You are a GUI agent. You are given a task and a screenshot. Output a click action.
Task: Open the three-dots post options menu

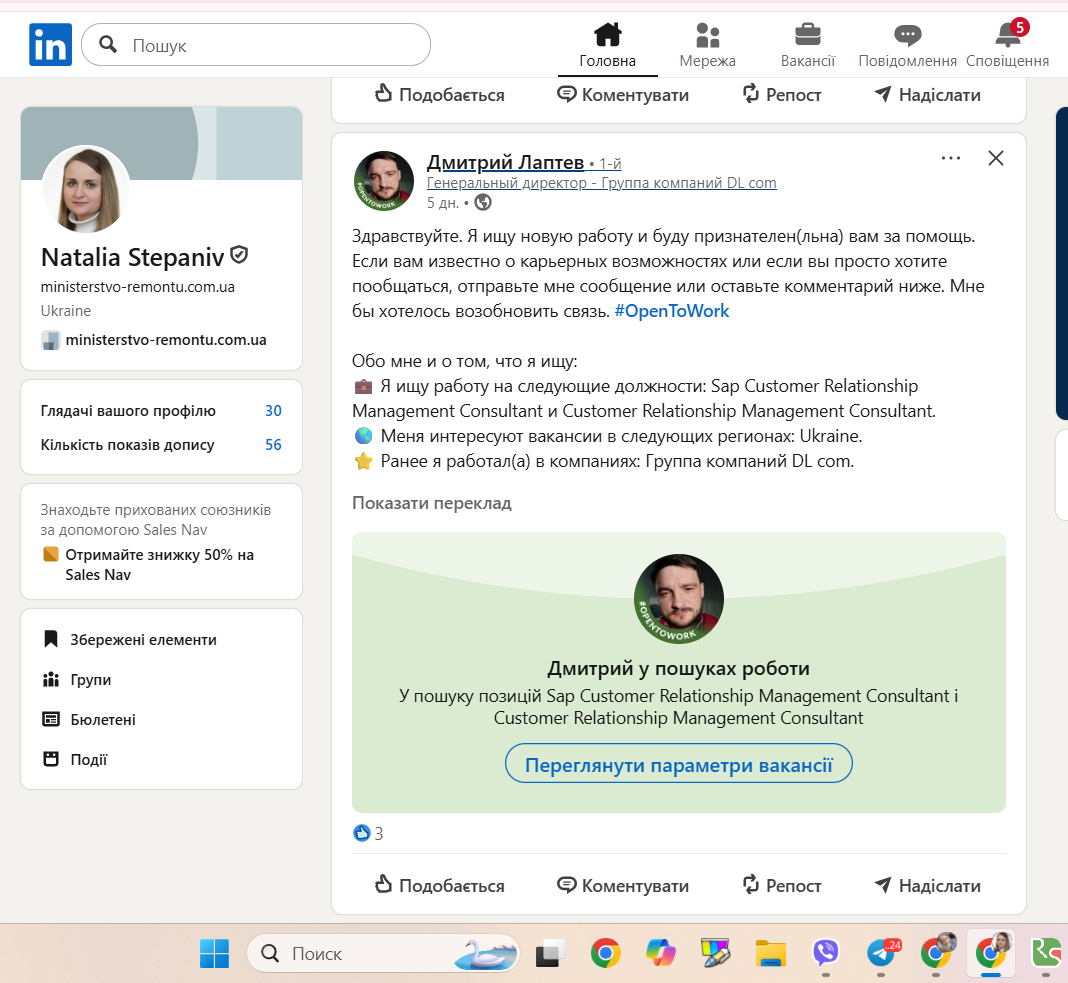(x=951, y=158)
